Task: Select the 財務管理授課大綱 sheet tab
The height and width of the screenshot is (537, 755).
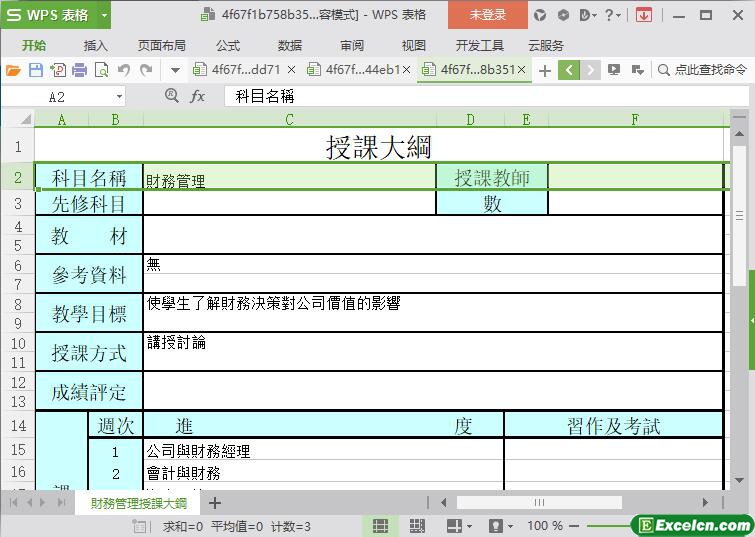Action: 139,503
